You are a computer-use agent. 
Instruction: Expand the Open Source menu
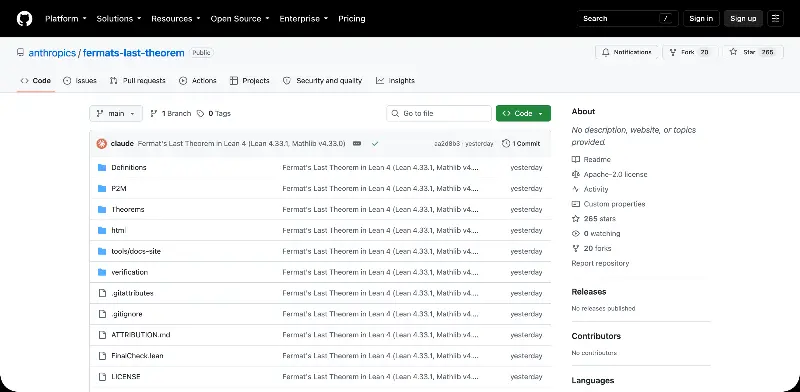pyautogui.click(x=239, y=19)
